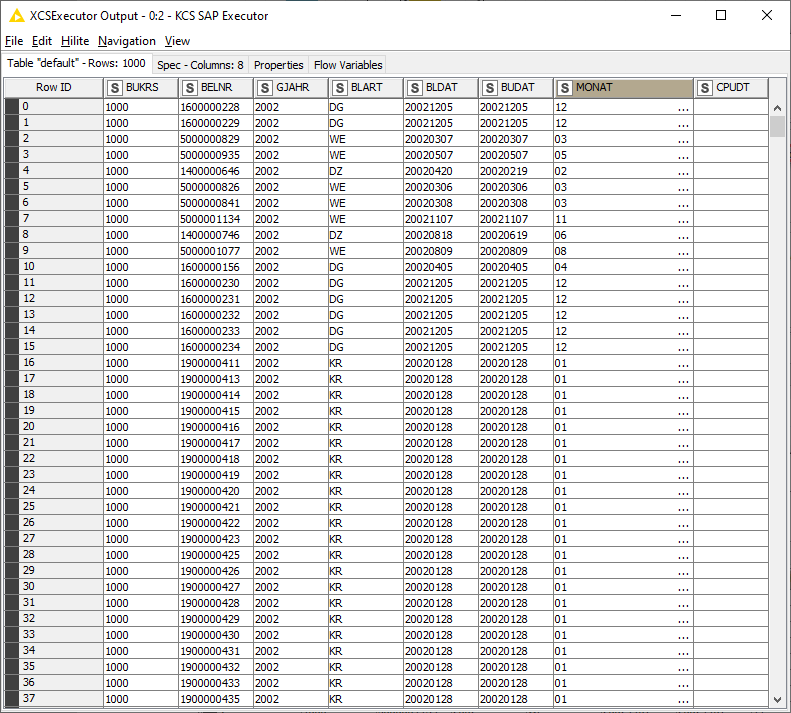
Task: Click the string type icon for BLART
Action: pos(340,88)
